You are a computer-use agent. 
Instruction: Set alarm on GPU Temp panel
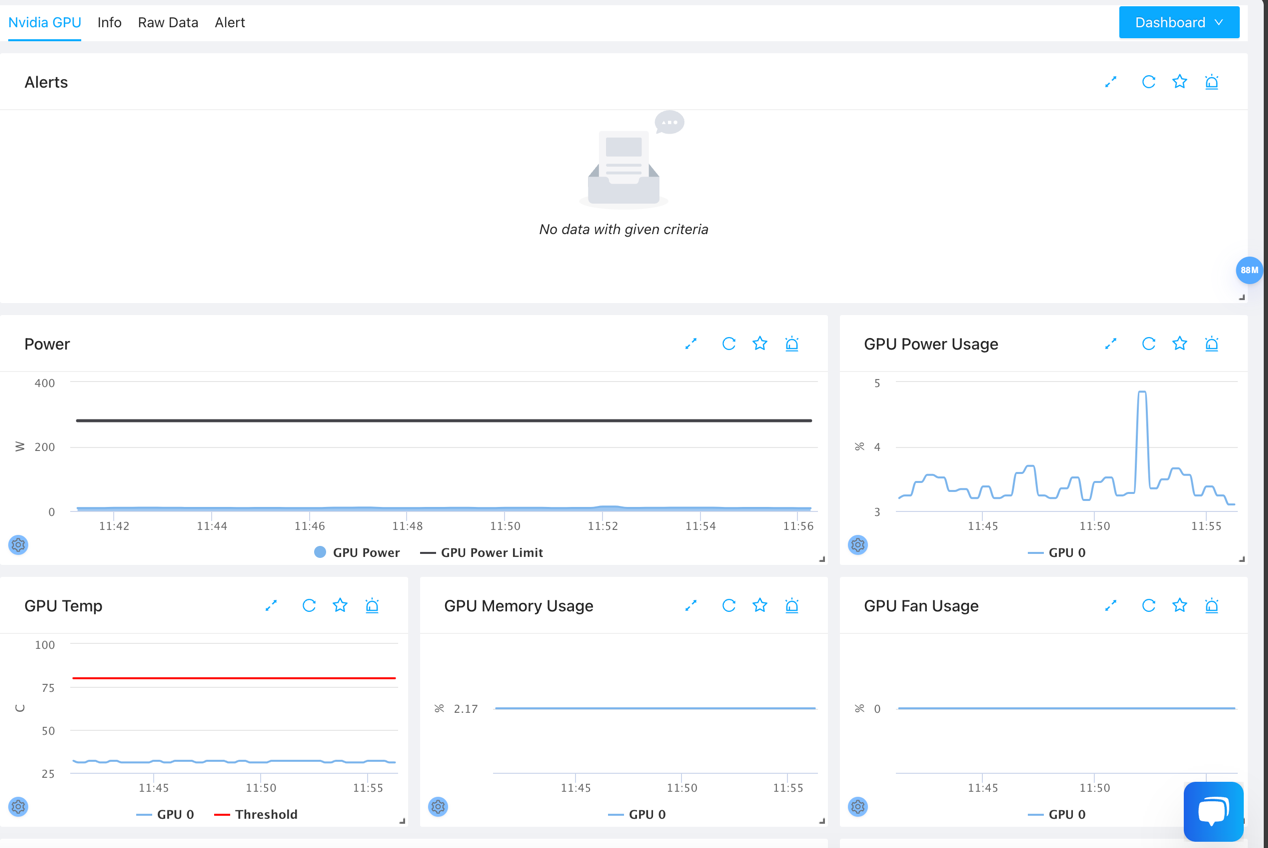[372, 606]
